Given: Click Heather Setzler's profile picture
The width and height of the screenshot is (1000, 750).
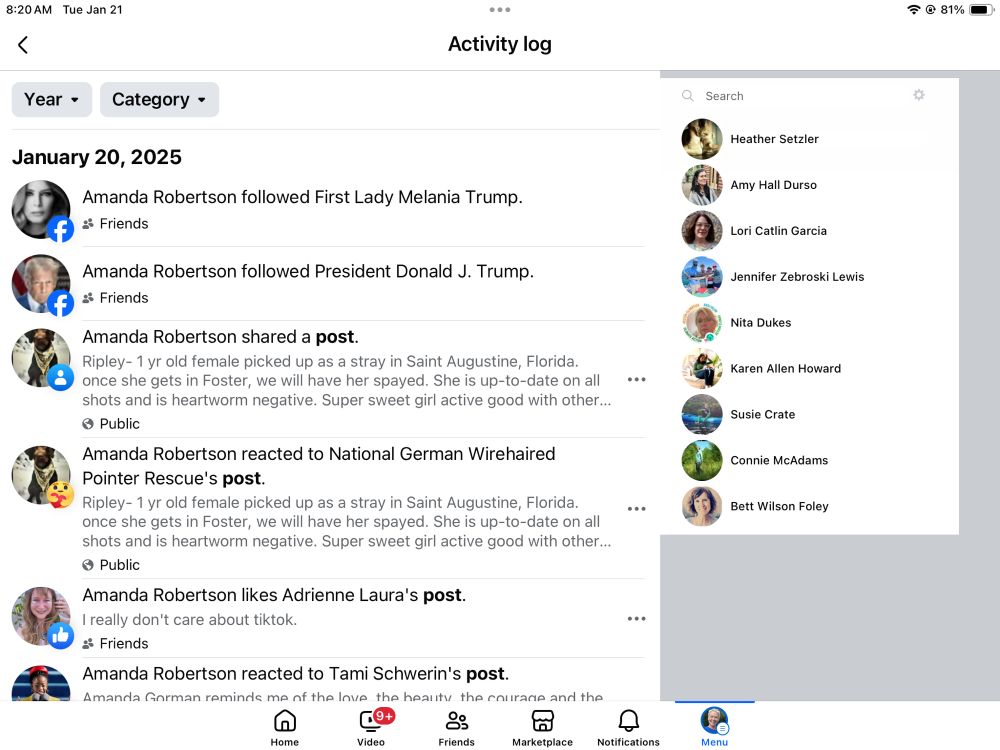Looking at the screenshot, I should coord(702,139).
